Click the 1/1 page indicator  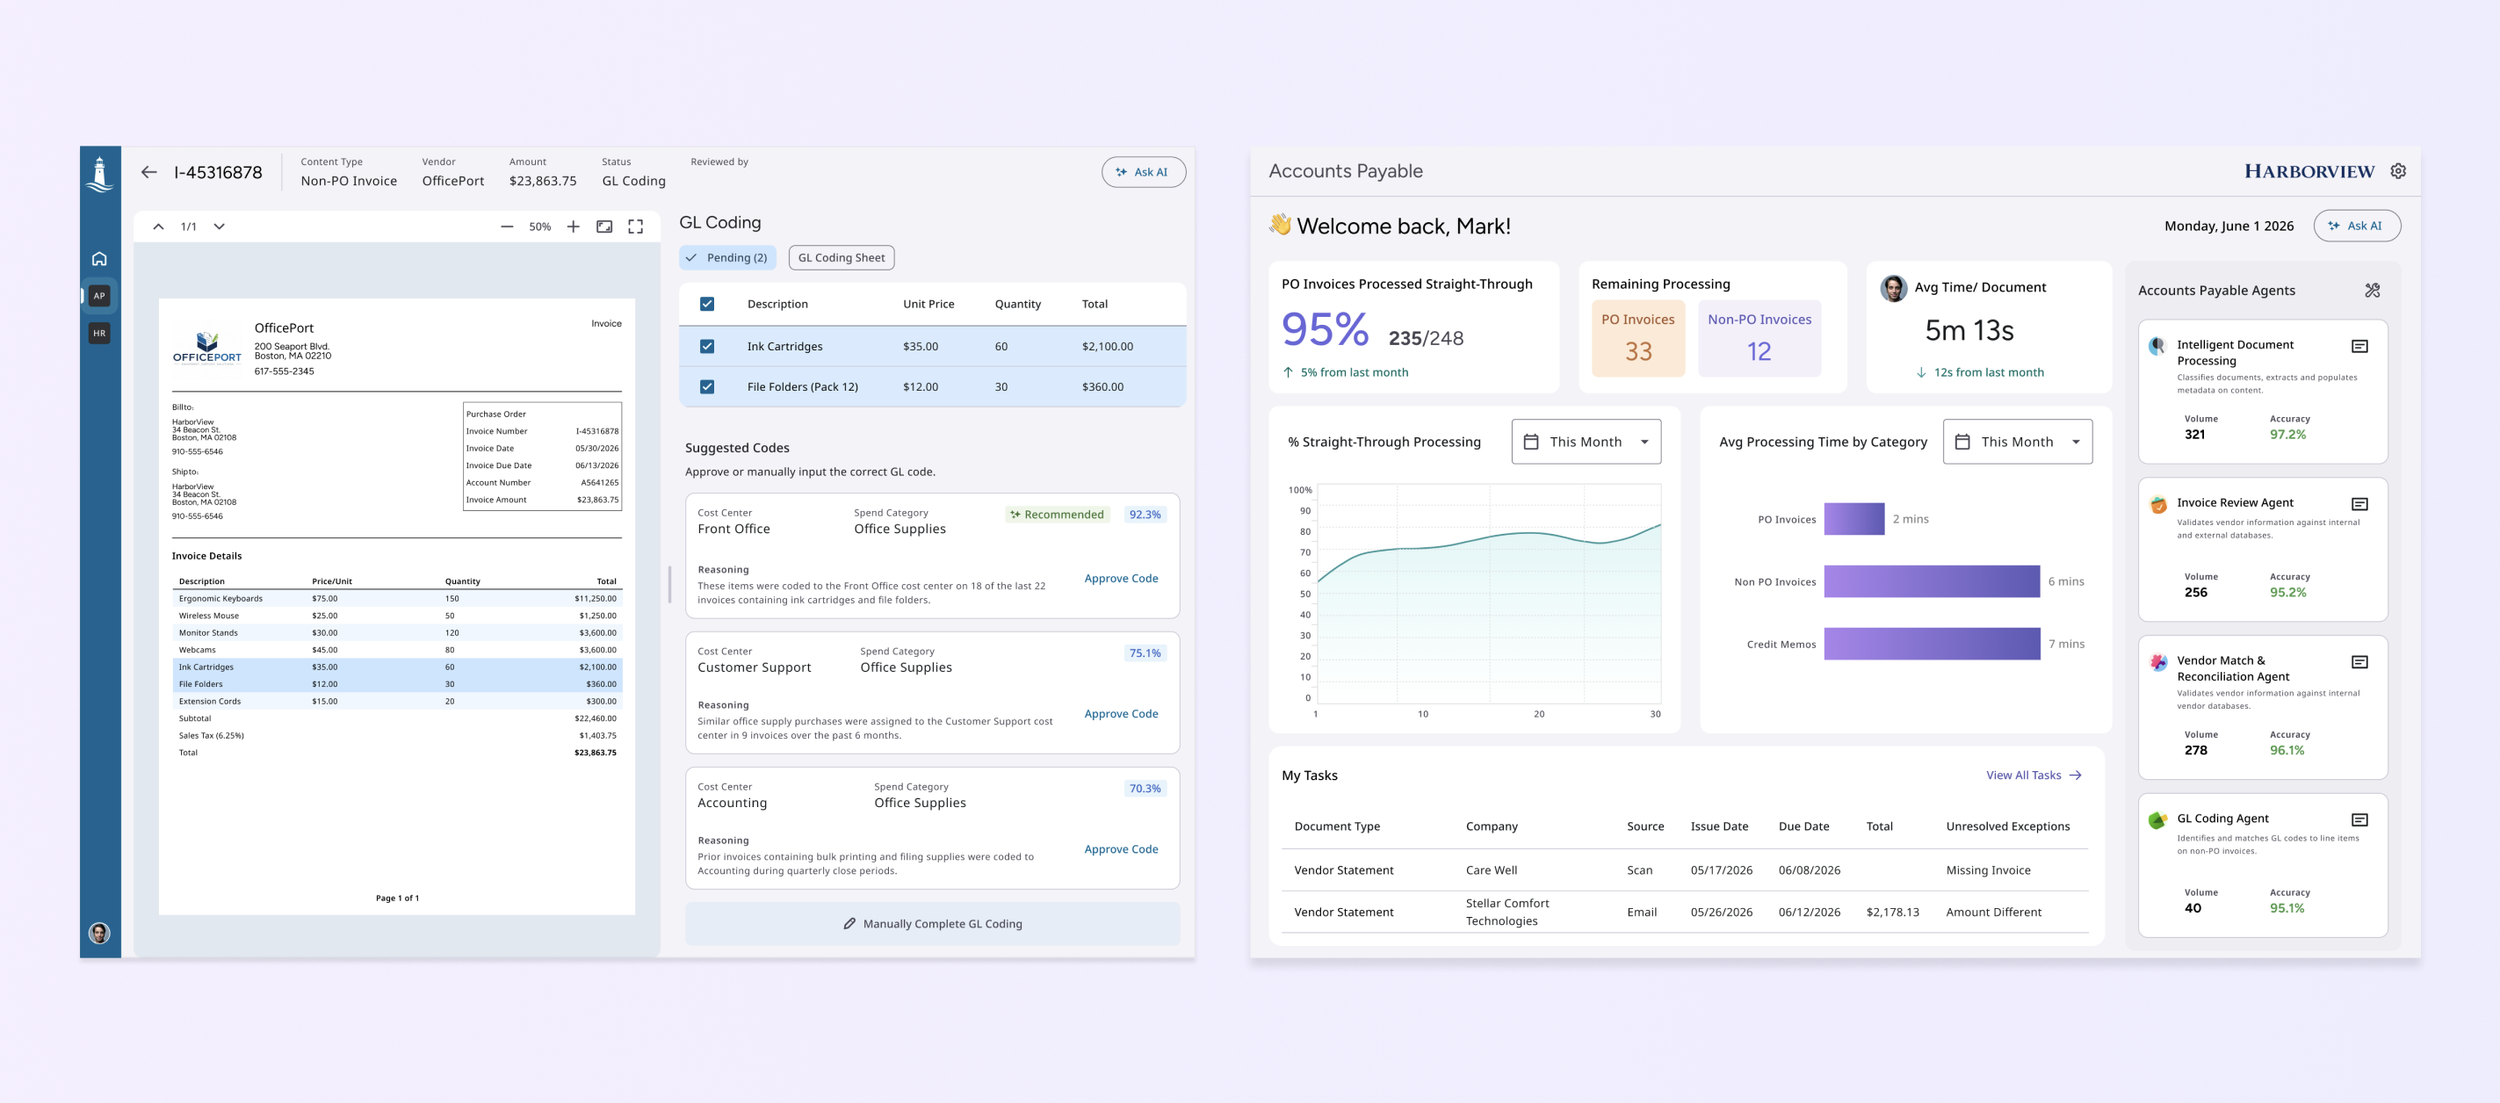pos(189,227)
